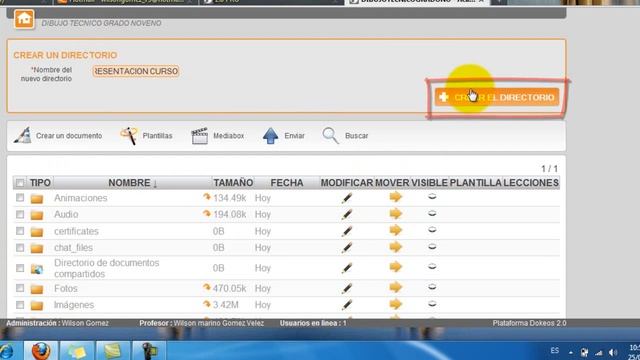Download Imágenes via the size arrow icon
Viewport: 640px width, 360px height.
pos(207,304)
